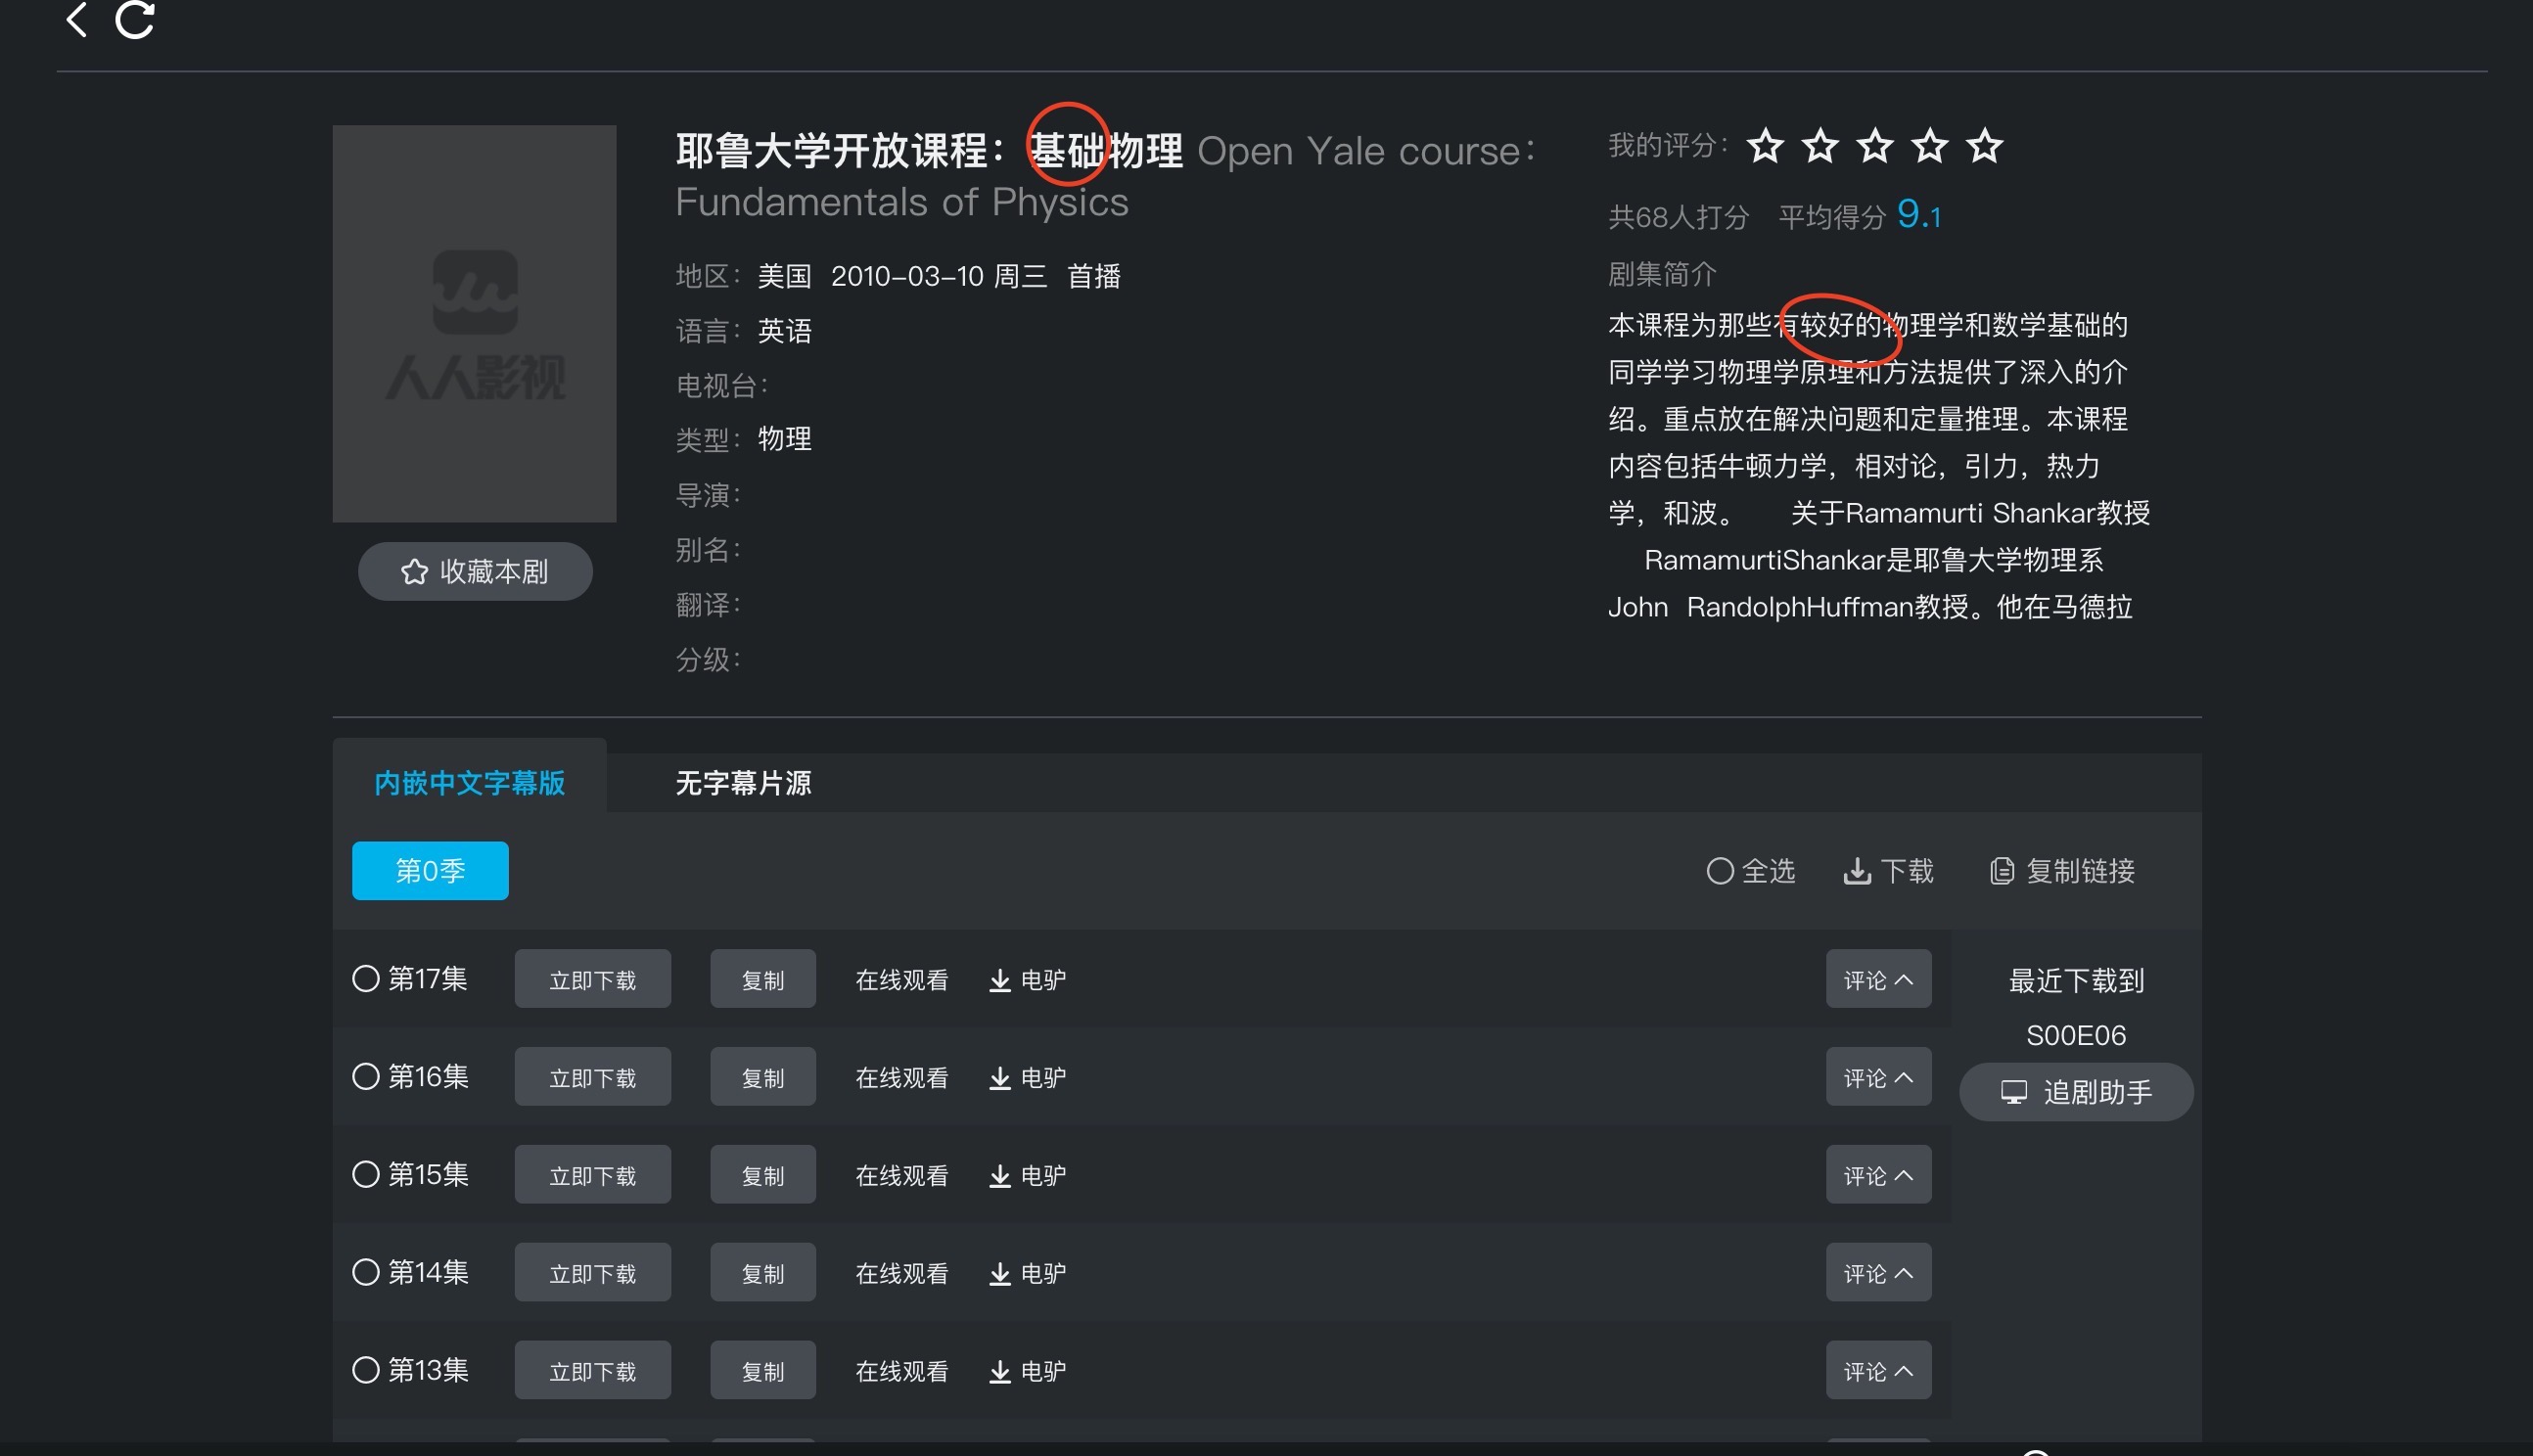The height and width of the screenshot is (1456, 2533).
Task: Click the 下载 batch download icon
Action: (x=1857, y=871)
